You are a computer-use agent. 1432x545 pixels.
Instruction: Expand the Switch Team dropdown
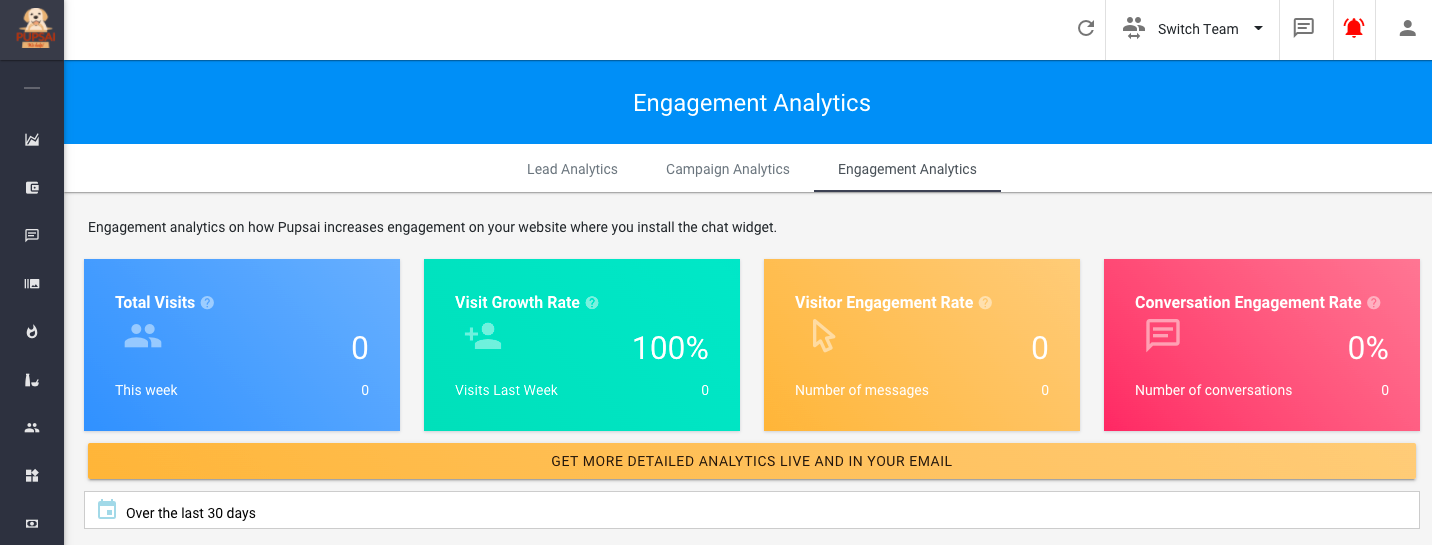[1193, 29]
